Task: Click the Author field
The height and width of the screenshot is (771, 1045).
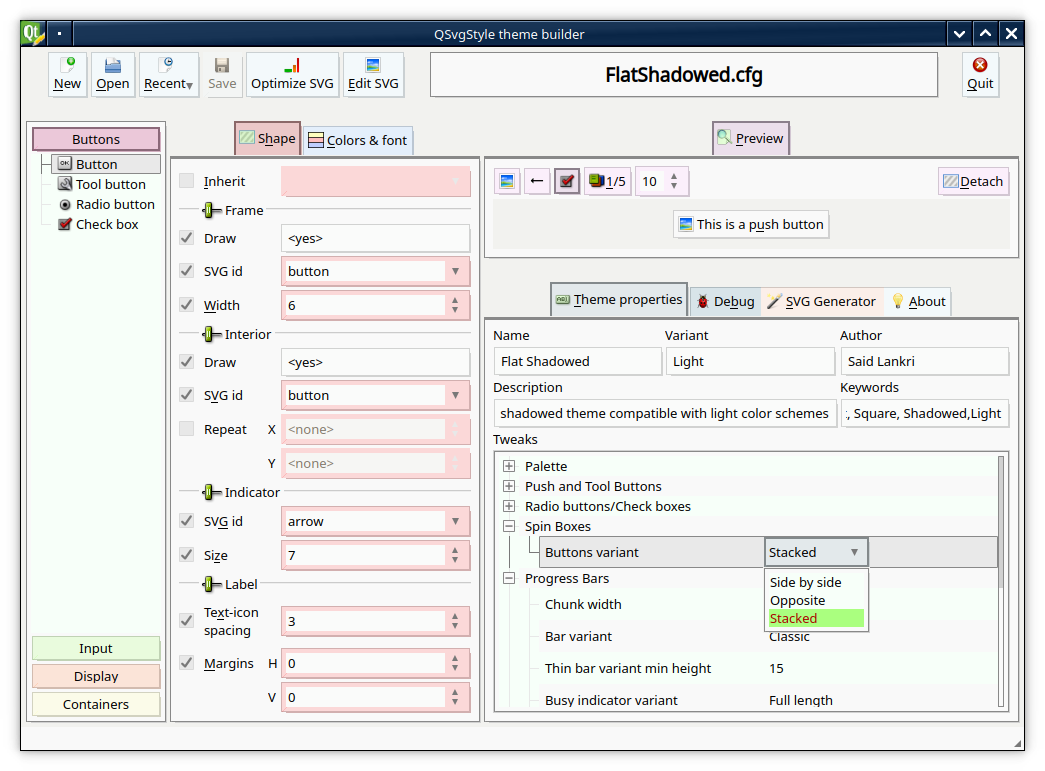Action: pos(924,361)
